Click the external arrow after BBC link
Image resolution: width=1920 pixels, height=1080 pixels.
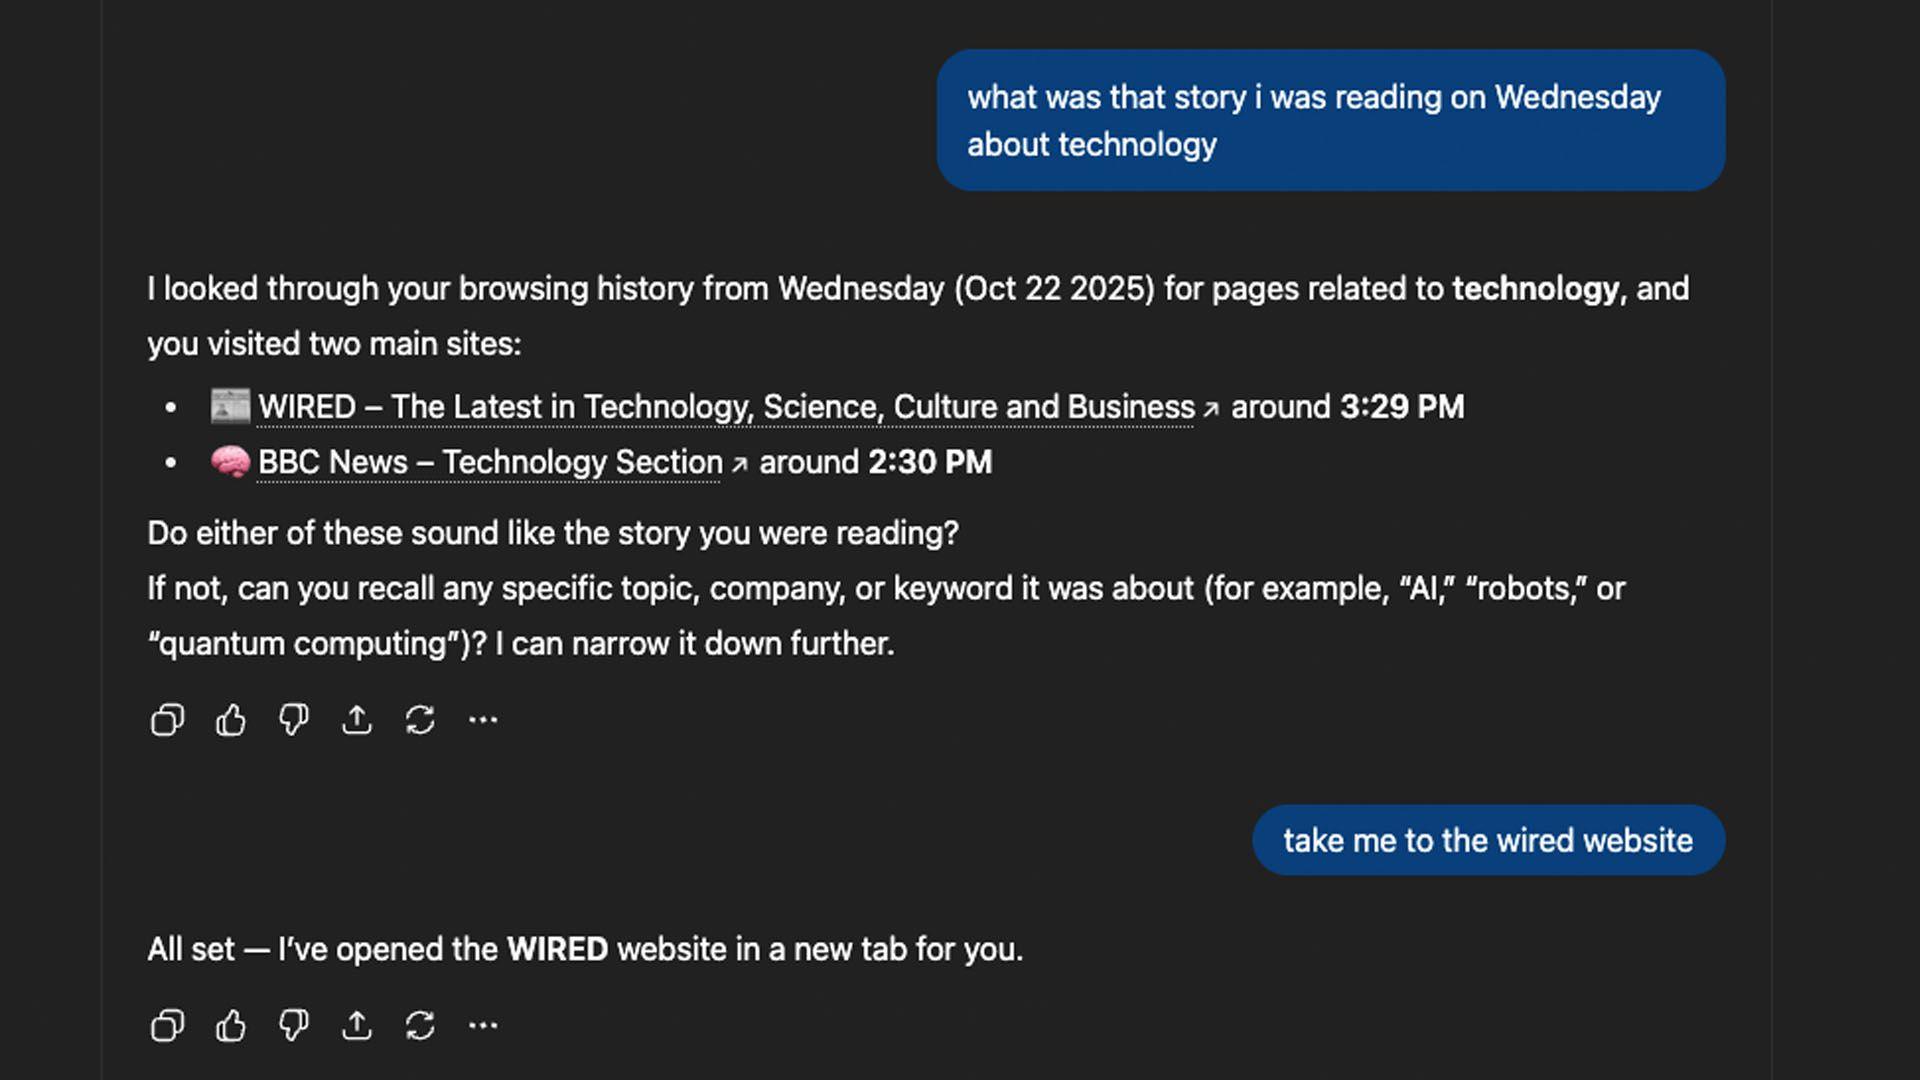739,464
